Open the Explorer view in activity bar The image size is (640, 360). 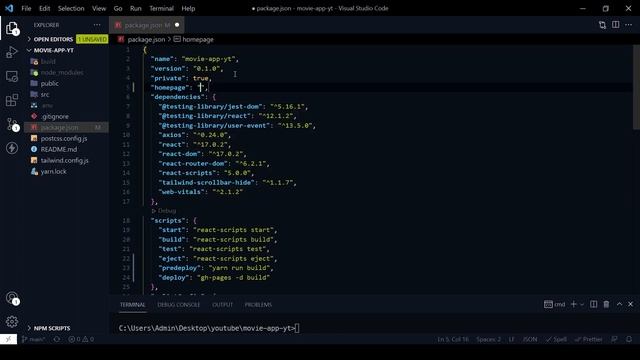click(x=12, y=28)
